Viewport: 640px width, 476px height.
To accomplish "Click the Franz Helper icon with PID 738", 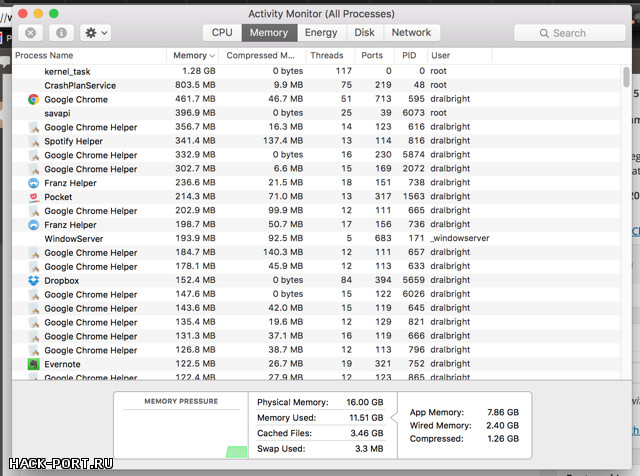I will click(x=33, y=183).
